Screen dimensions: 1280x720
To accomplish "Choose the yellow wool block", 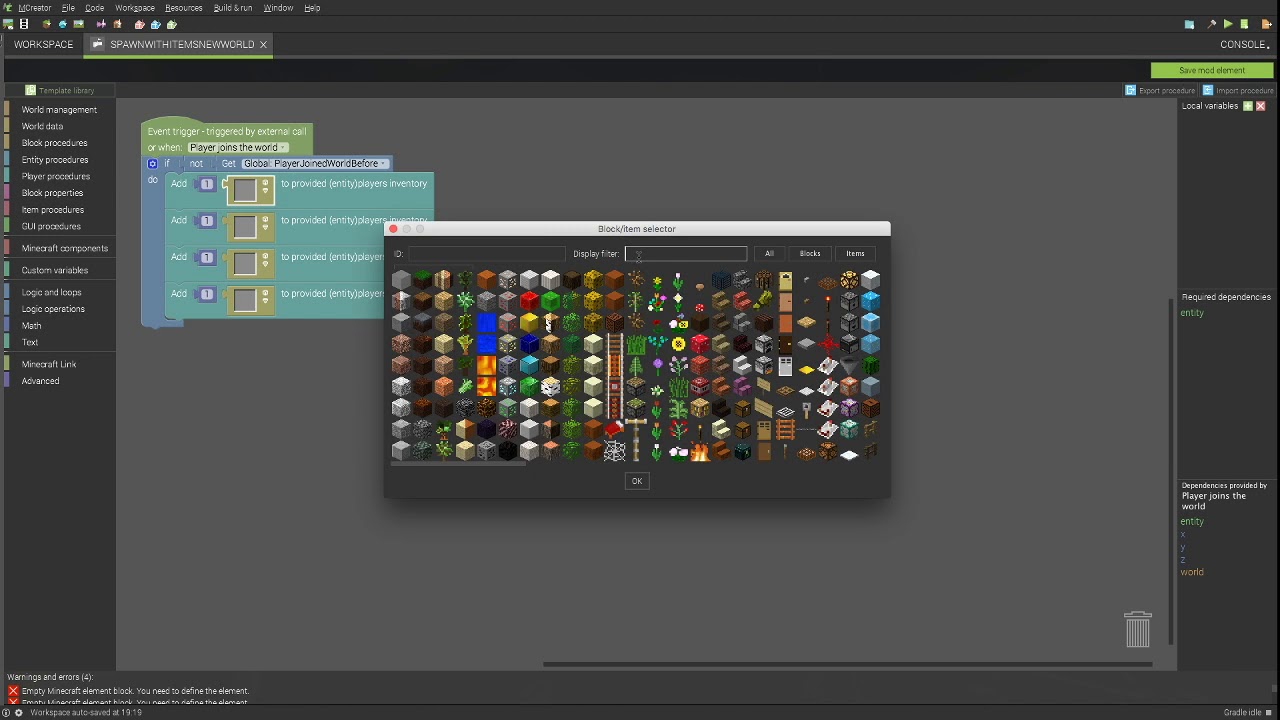I will pyautogui.click(x=529, y=322).
